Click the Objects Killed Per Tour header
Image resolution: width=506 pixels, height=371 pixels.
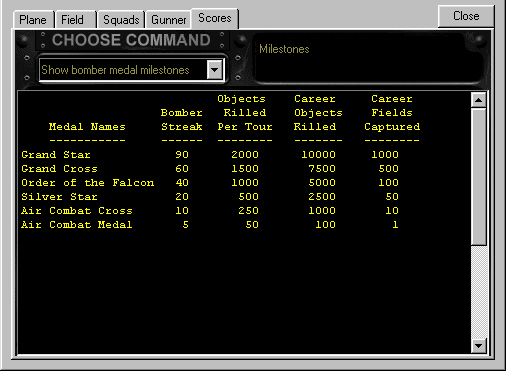click(x=245, y=113)
